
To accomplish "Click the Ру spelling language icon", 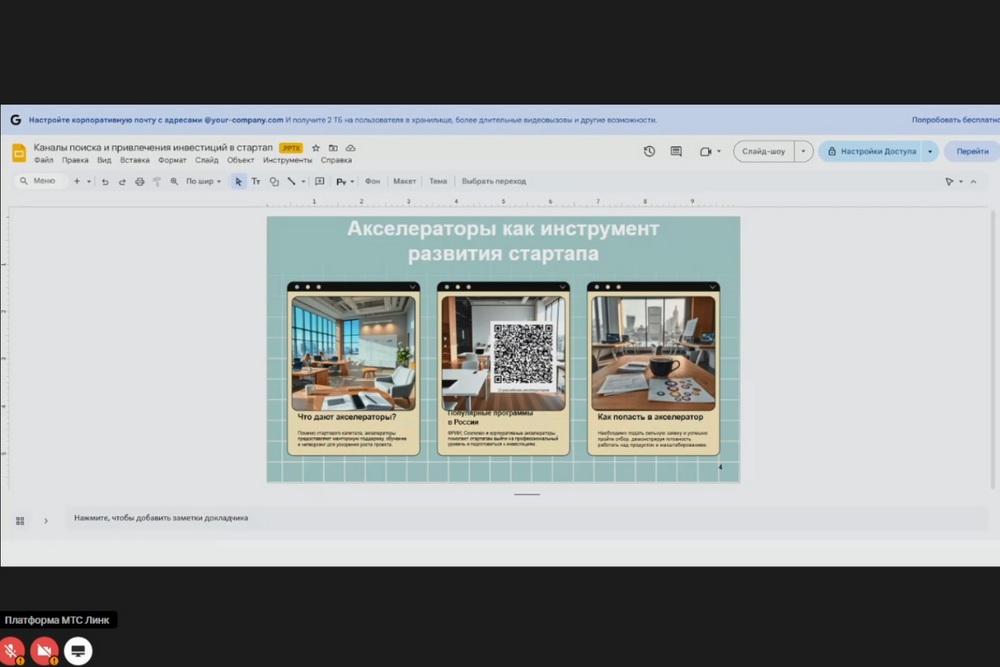I will [341, 182].
